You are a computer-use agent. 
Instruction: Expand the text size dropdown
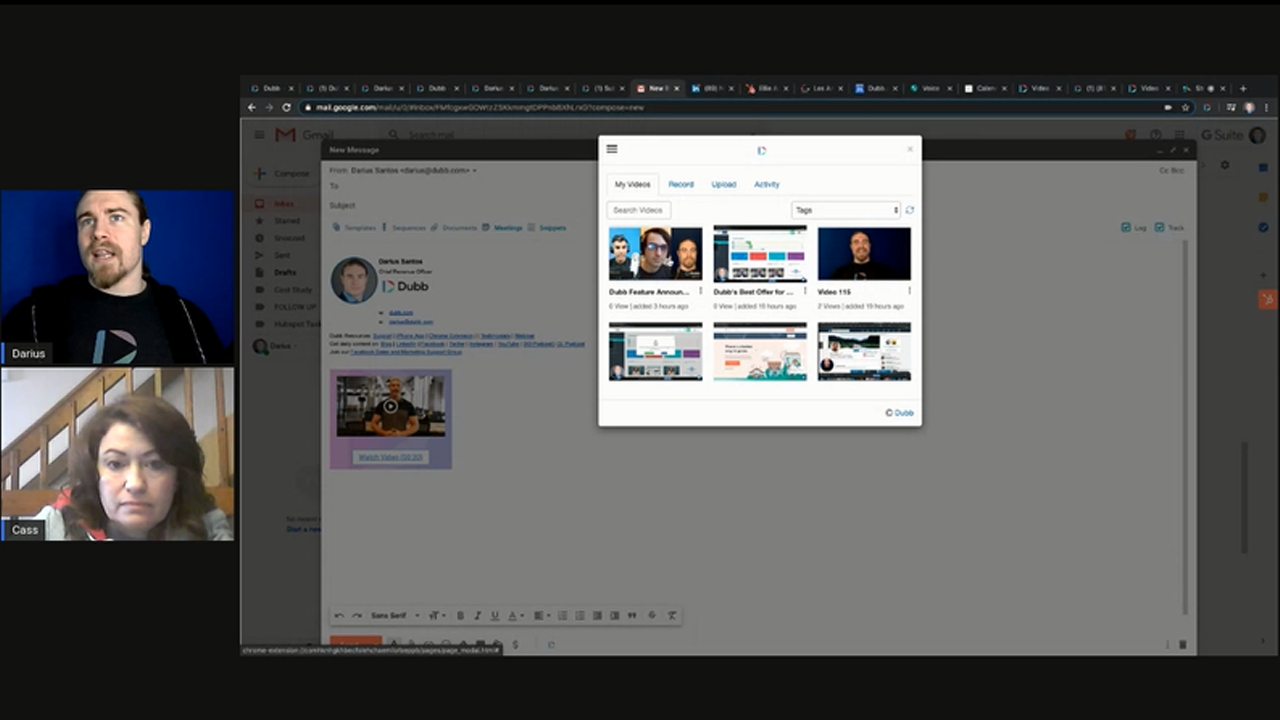437,616
